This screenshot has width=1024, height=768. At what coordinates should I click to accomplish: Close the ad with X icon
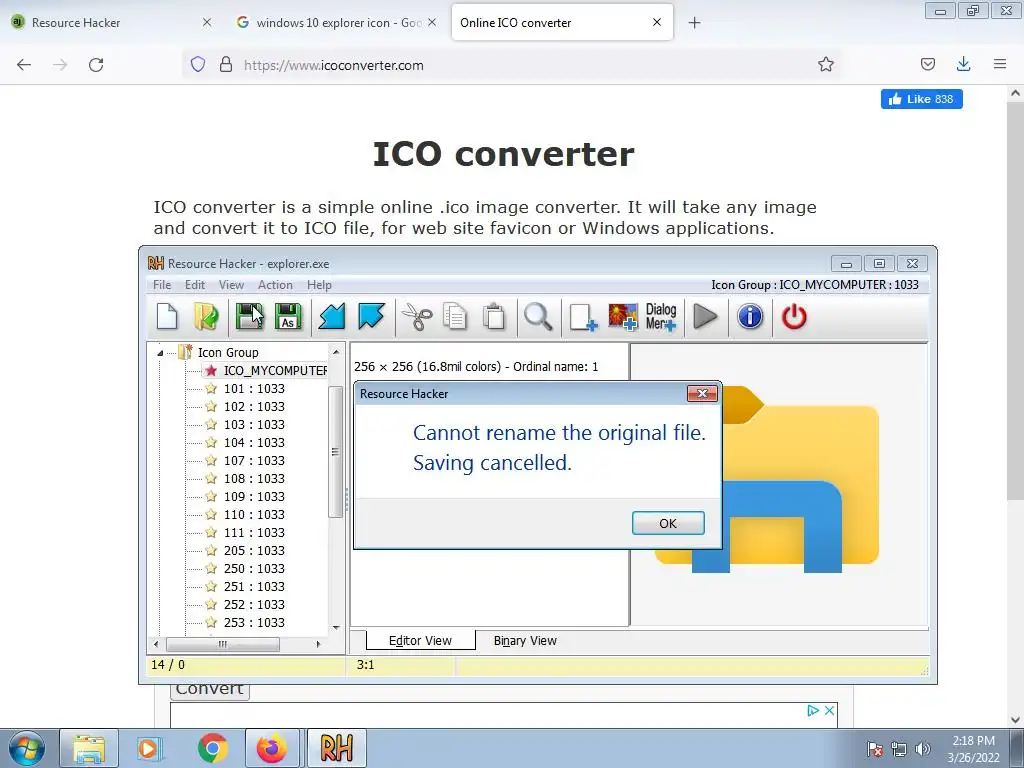point(829,711)
